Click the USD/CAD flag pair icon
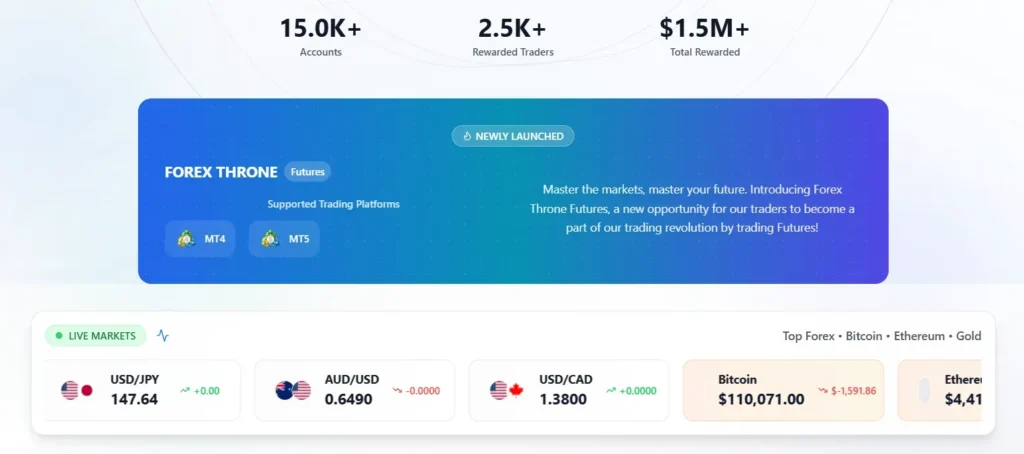The height and width of the screenshot is (454, 1024). point(507,390)
